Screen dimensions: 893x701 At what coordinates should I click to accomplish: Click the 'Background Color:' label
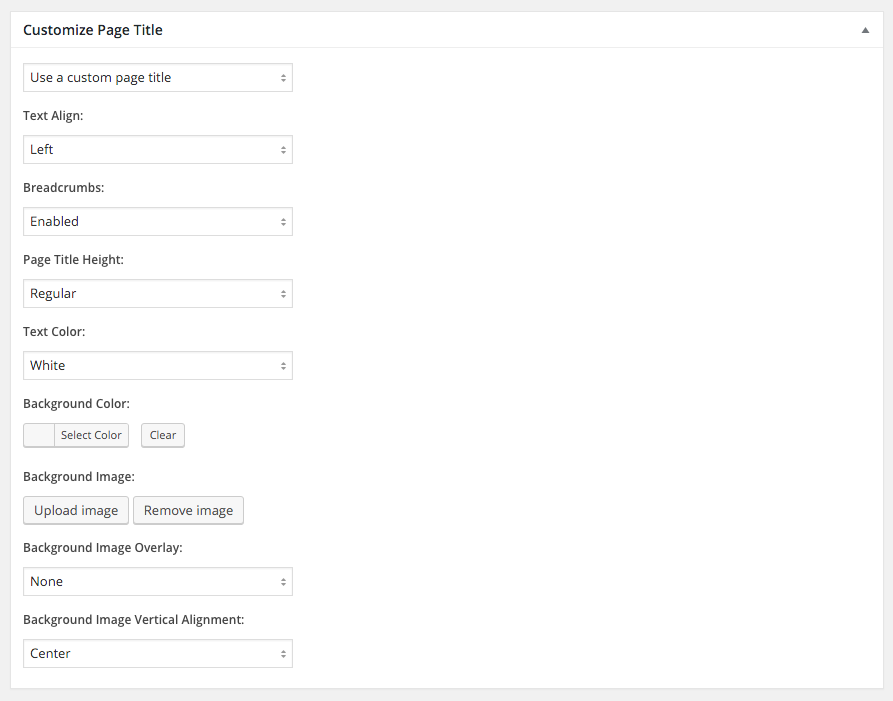point(77,404)
